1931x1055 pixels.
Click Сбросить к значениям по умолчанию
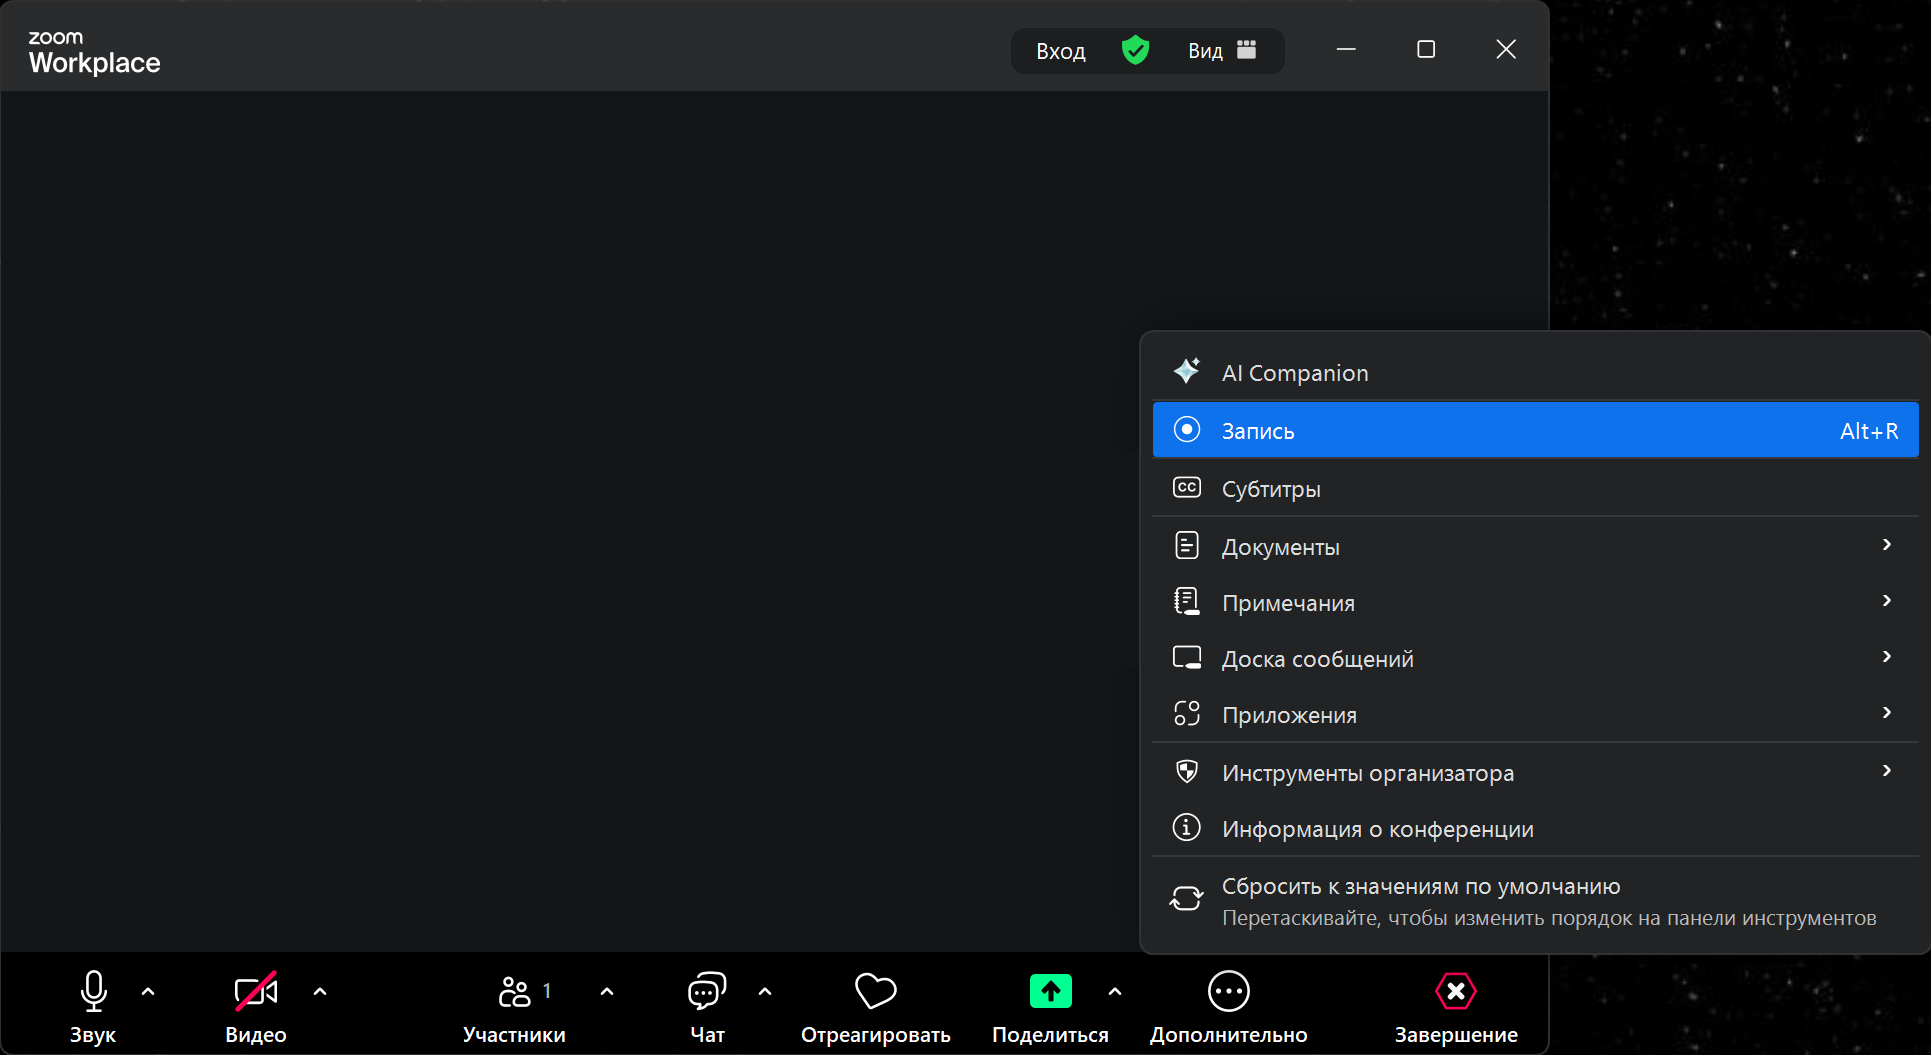pyautogui.click(x=1420, y=887)
